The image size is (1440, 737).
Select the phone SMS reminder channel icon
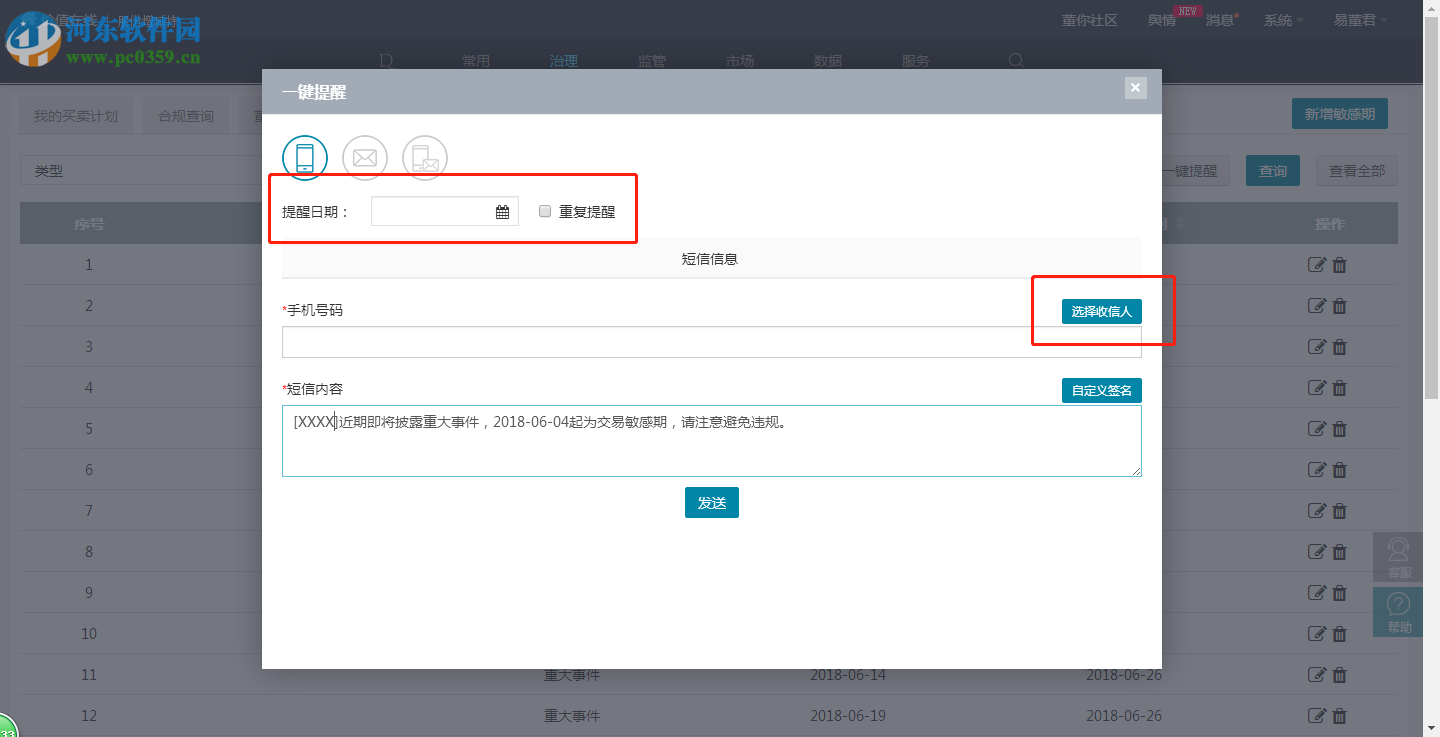[304, 157]
